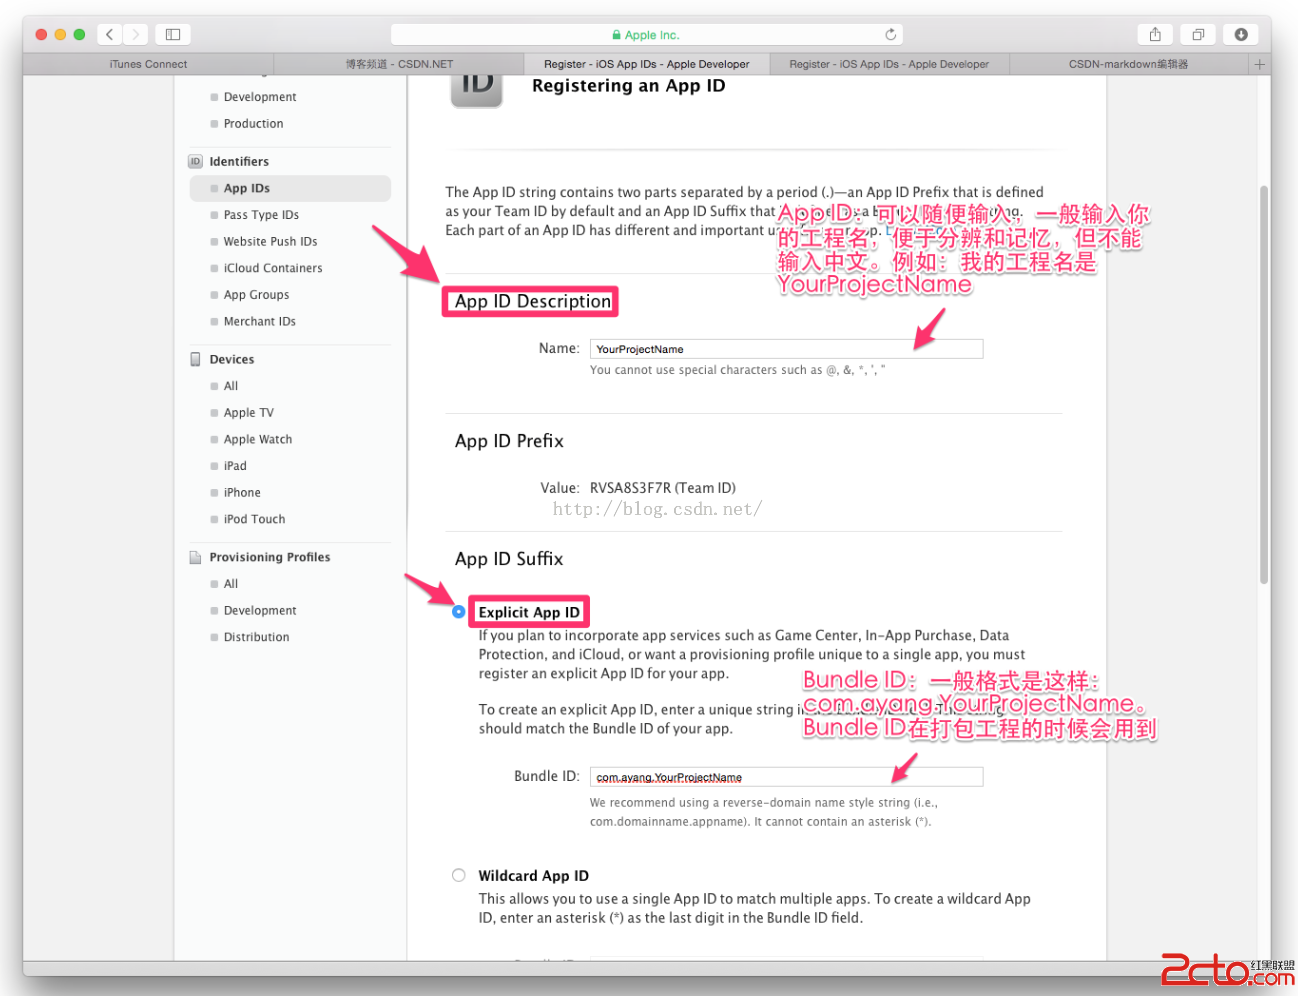Click the green lock in the address bar

[617, 35]
